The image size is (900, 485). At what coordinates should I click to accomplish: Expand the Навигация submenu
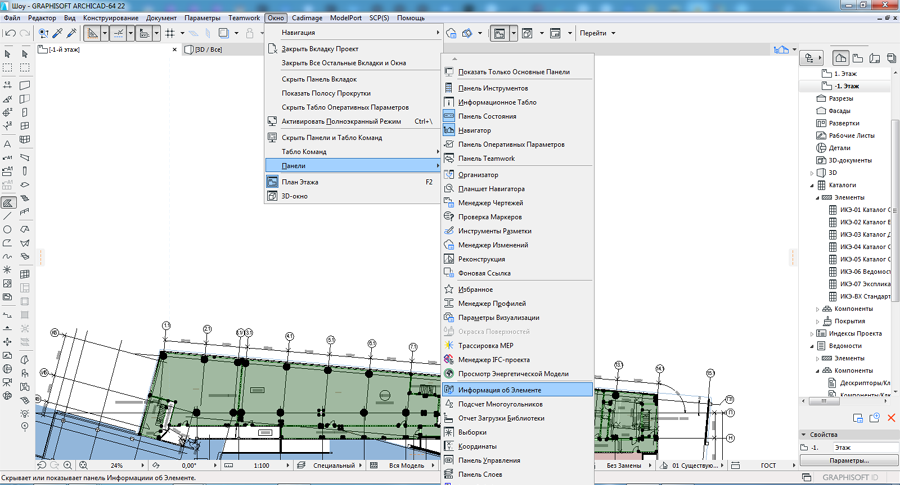[x=353, y=33]
